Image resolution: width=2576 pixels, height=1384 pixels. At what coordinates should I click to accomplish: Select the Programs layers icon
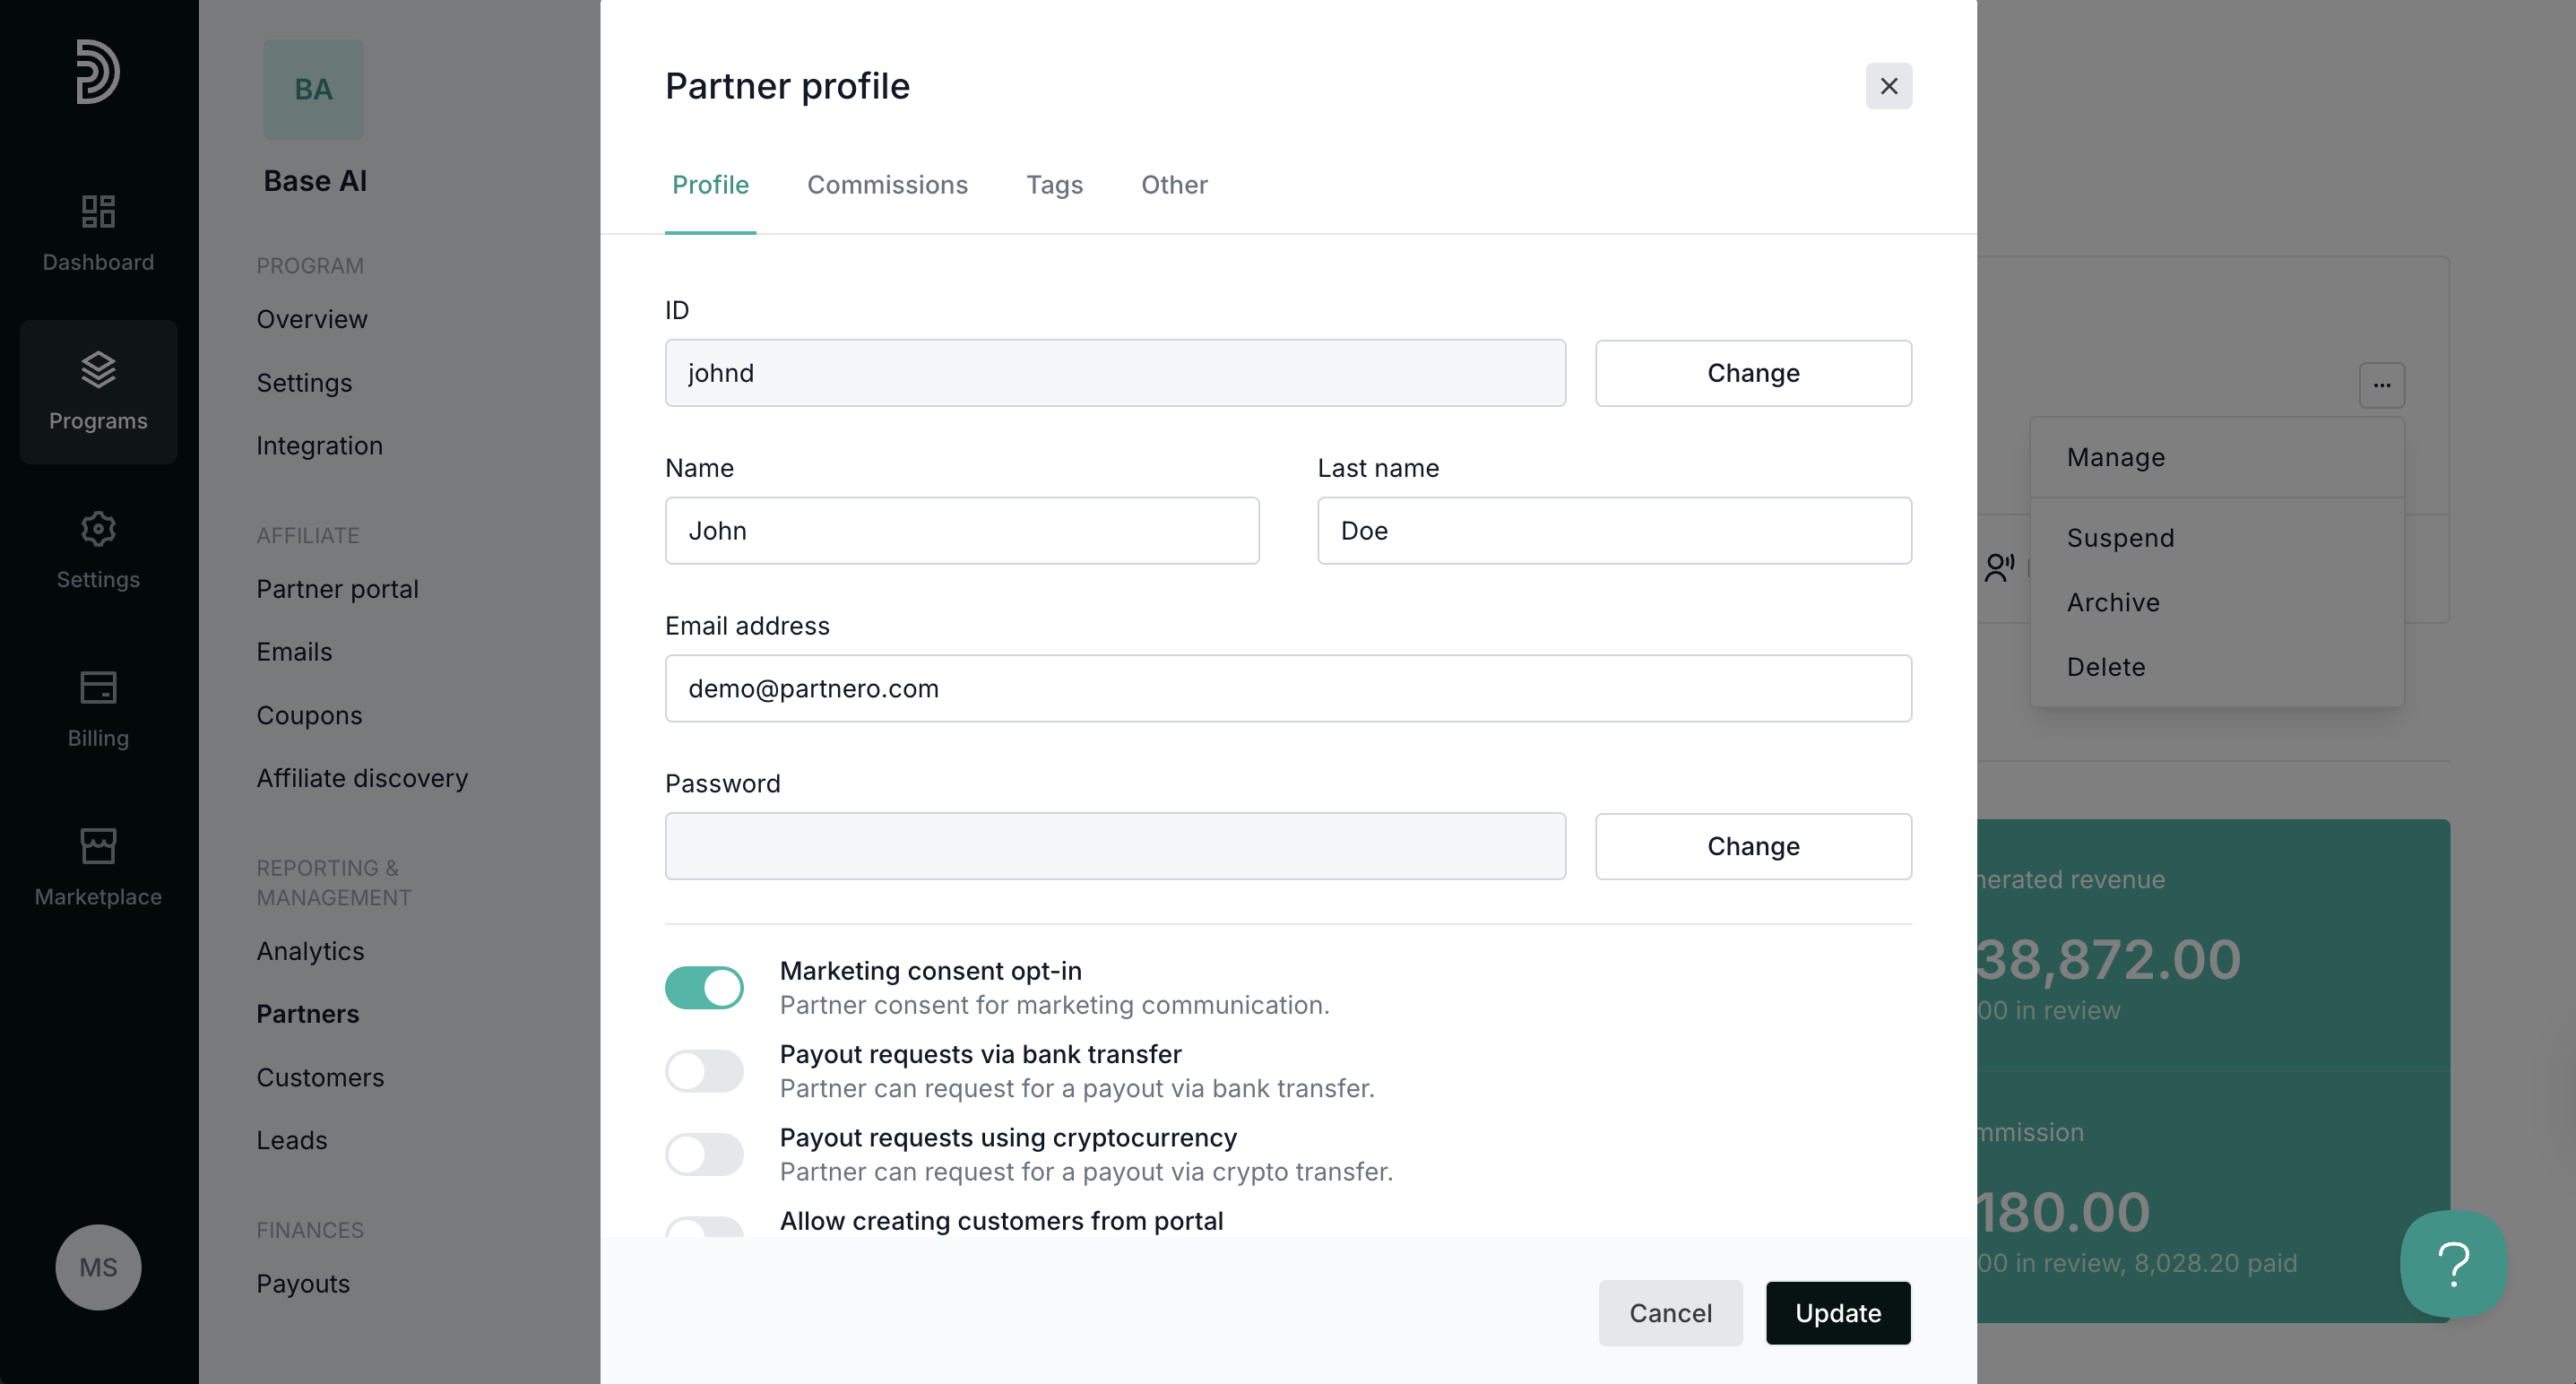pos(98,370)
